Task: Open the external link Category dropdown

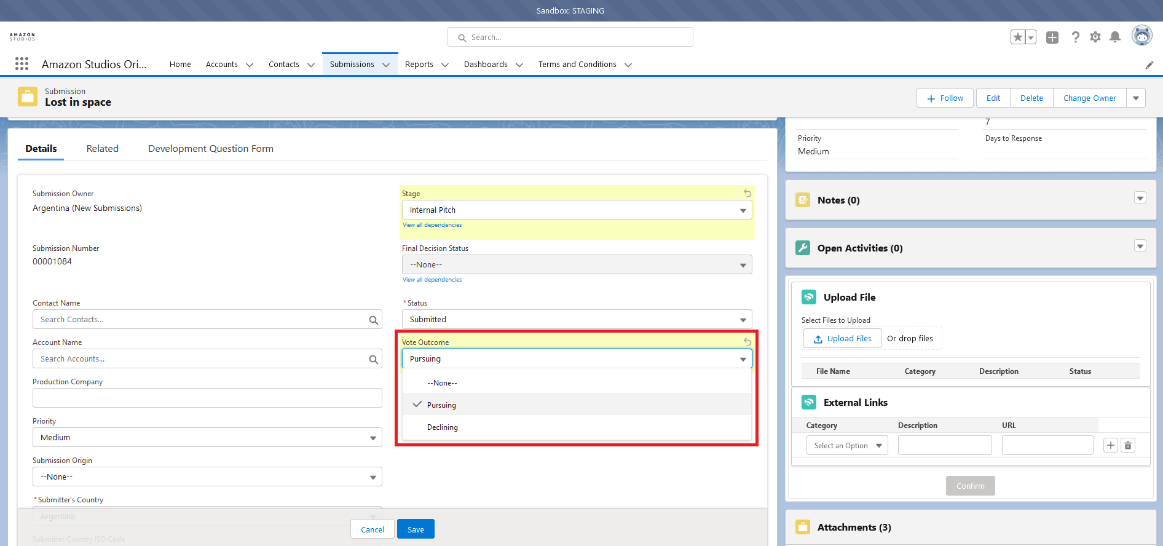Action: point(846,445)
